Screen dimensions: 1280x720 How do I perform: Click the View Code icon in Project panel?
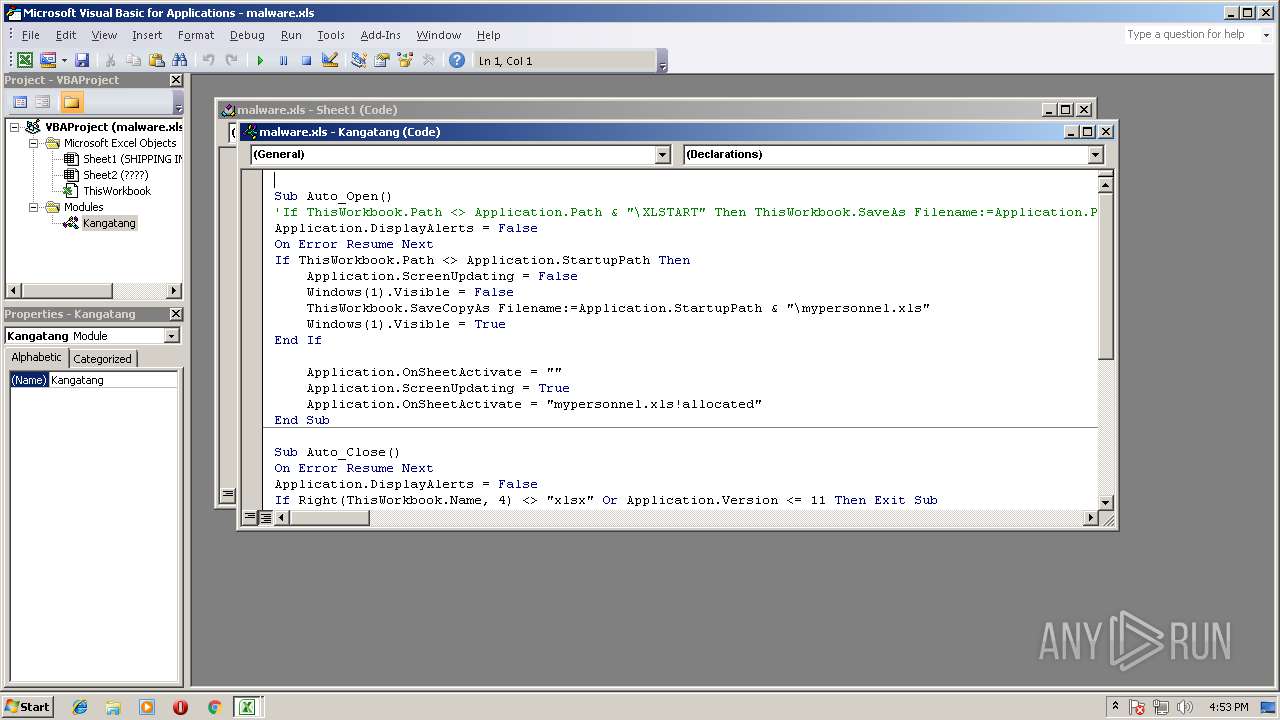click(19, 102)
